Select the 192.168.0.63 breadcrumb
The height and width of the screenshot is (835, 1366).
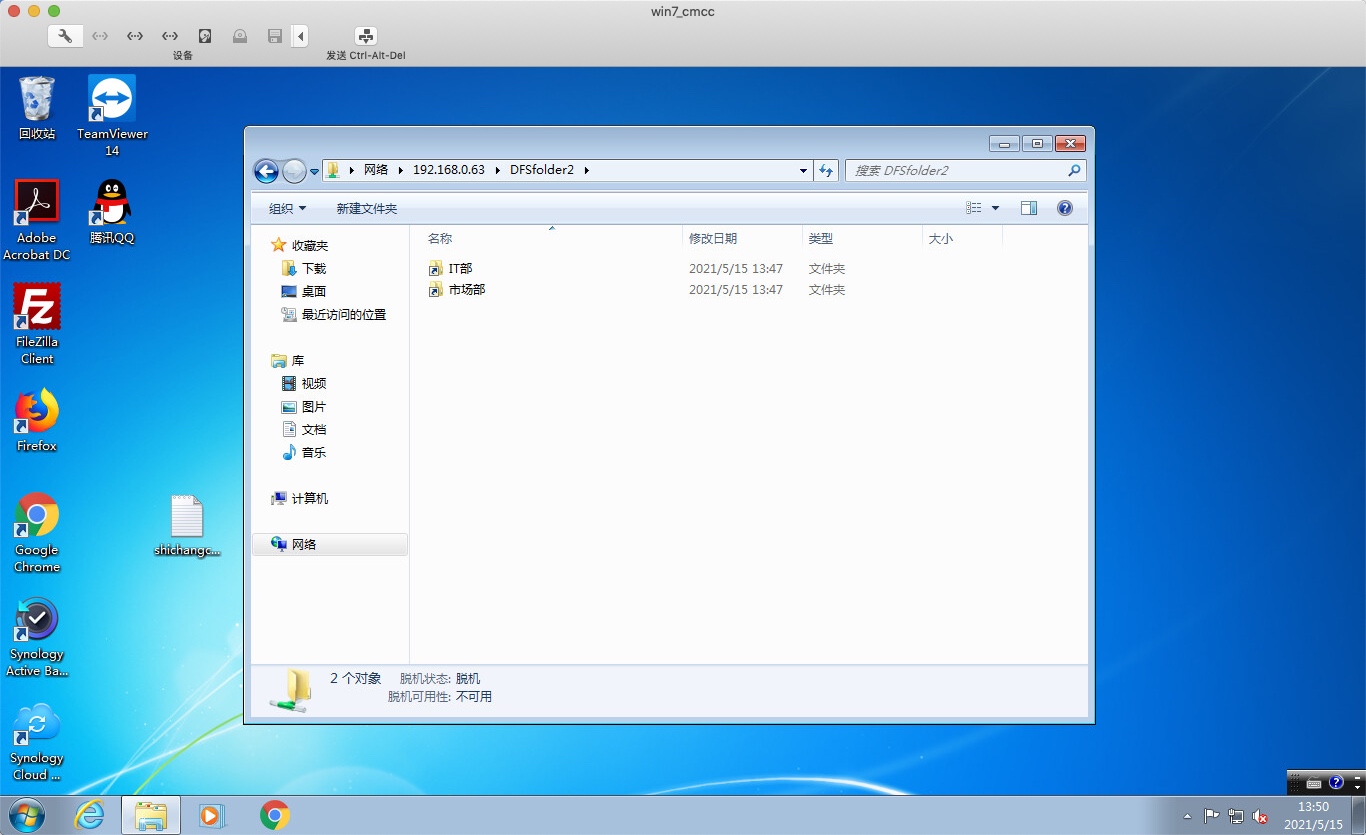[x=448, y=170]
